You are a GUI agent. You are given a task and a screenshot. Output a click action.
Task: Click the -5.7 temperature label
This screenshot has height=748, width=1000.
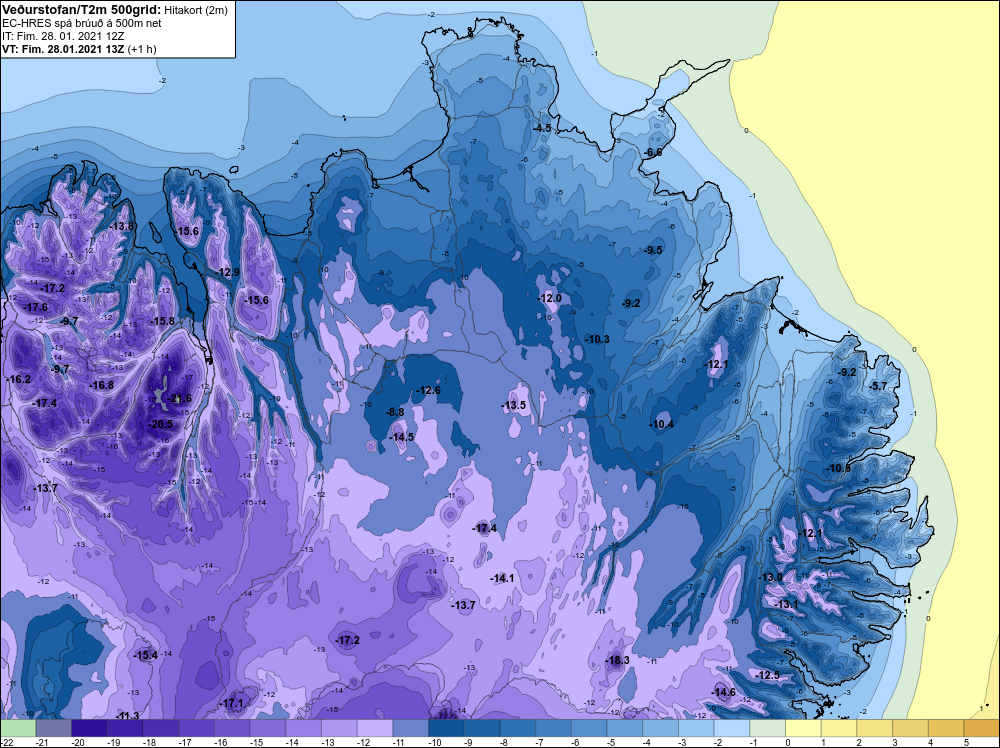(x=878, y=386)
